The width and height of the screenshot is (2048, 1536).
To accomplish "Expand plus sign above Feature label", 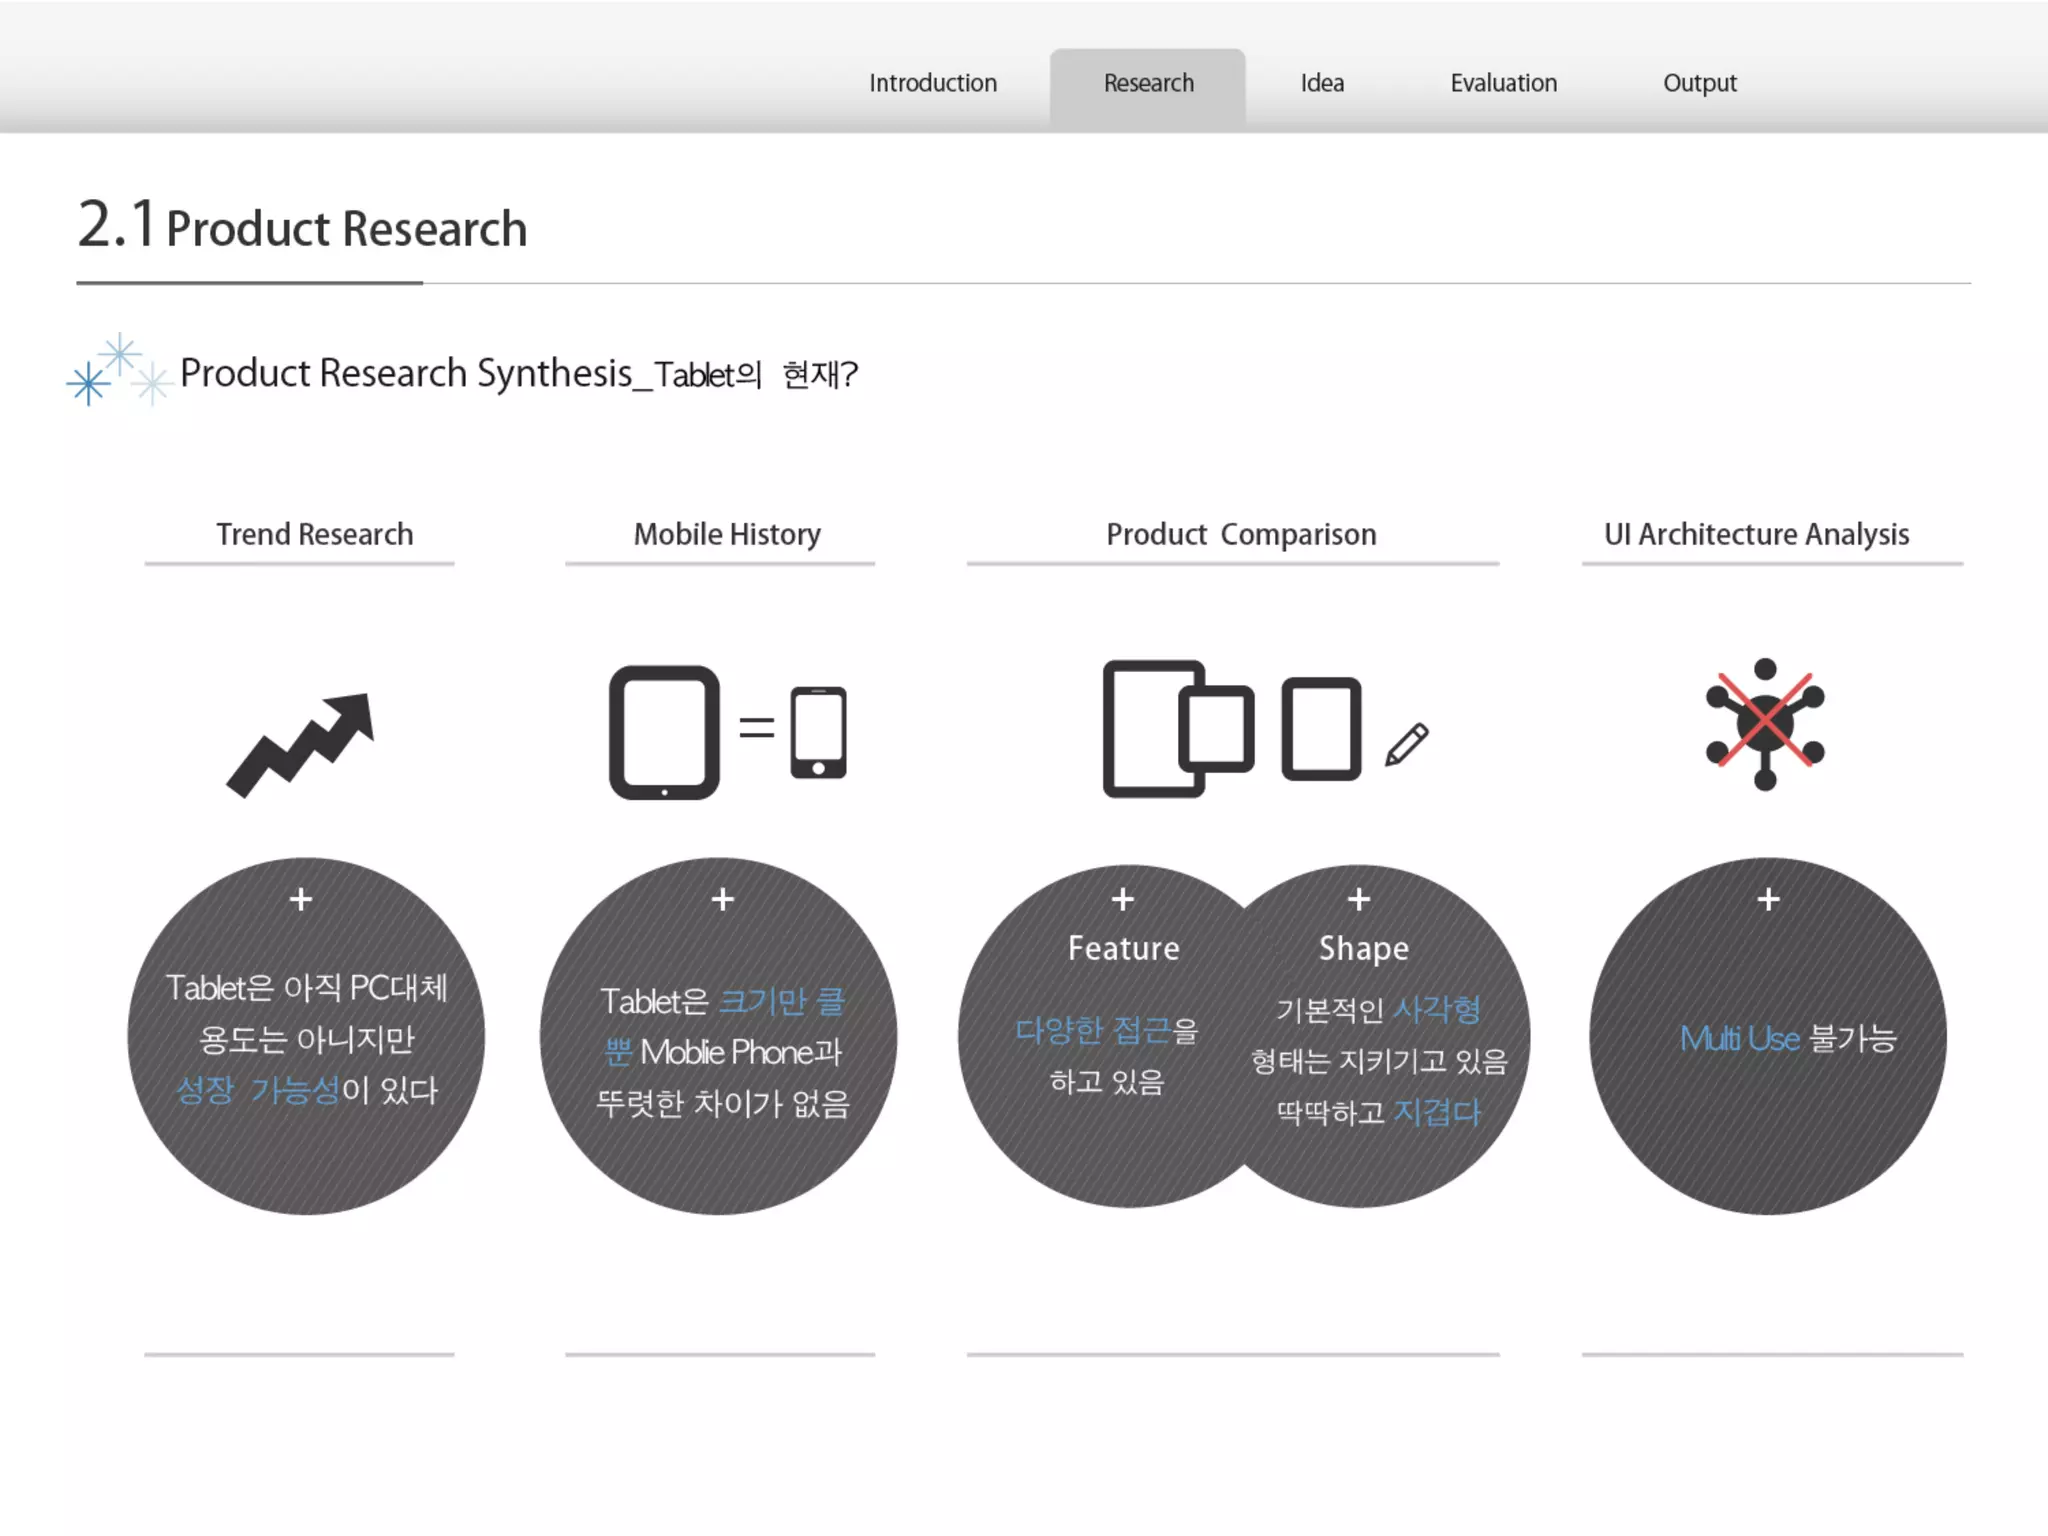I will click(x=1123, y=899).
